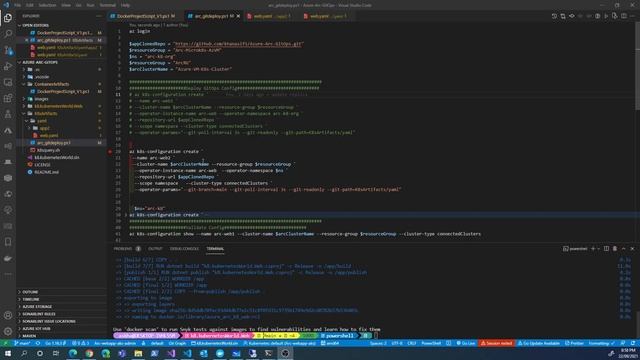Switch to the Debug Console tab
Screen dimensions: 640x360
pyautogui.click(x=184, y=249)
